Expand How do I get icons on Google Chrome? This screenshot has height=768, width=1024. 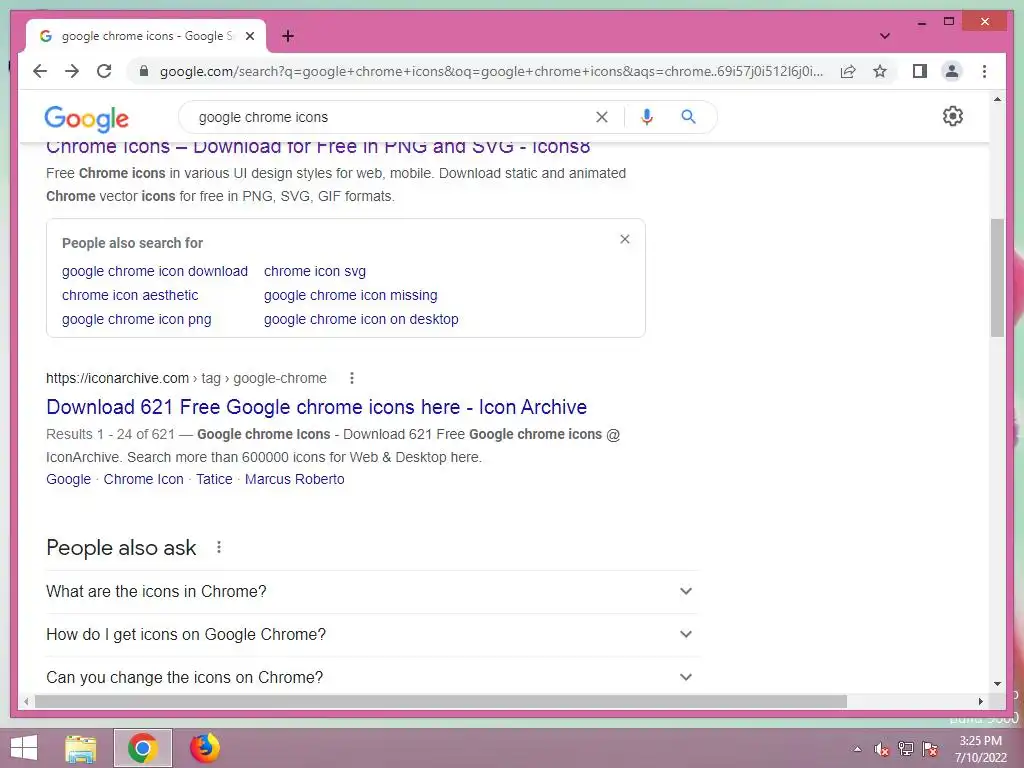[372, 635]
